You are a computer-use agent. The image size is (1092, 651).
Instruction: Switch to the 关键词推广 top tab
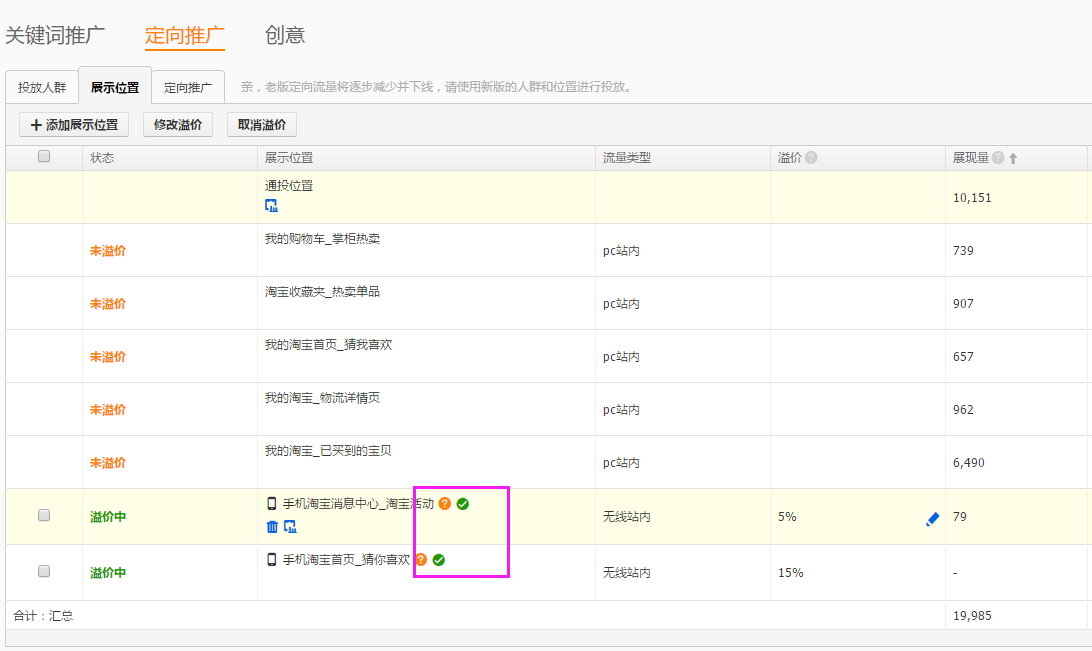(x=55, y=35)
